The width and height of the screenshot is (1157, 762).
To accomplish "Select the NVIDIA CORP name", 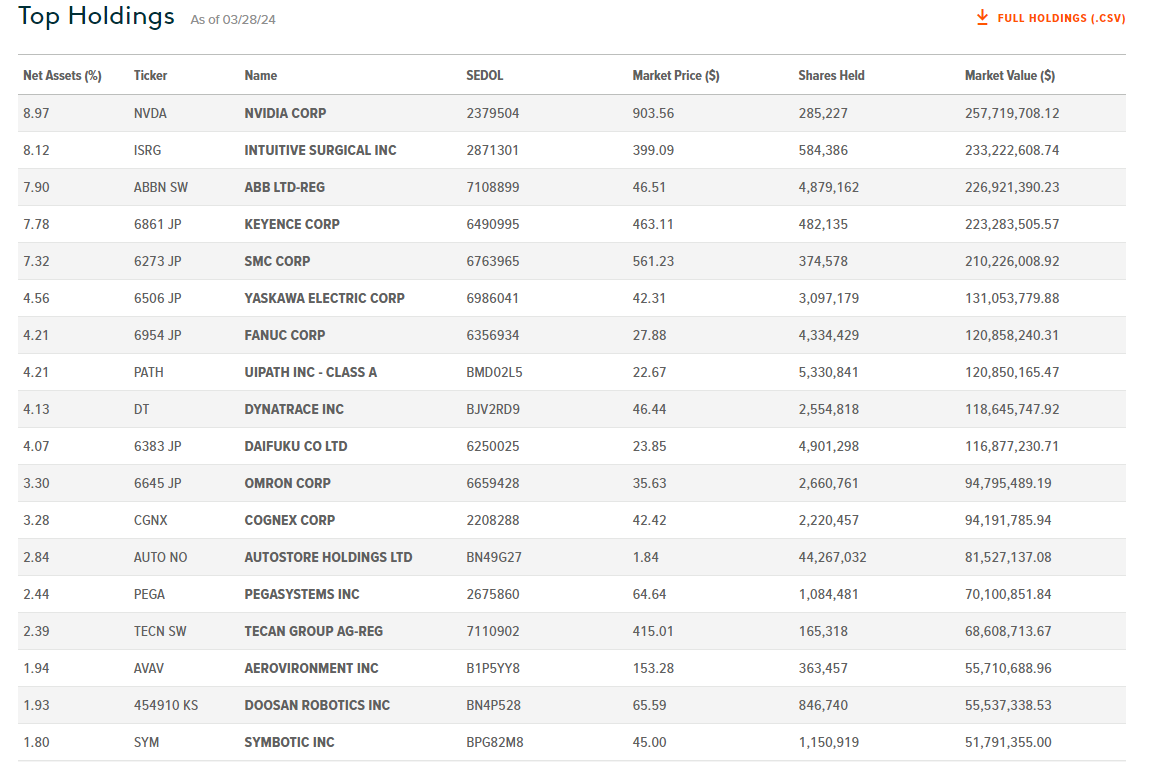I will click(286, 113).
